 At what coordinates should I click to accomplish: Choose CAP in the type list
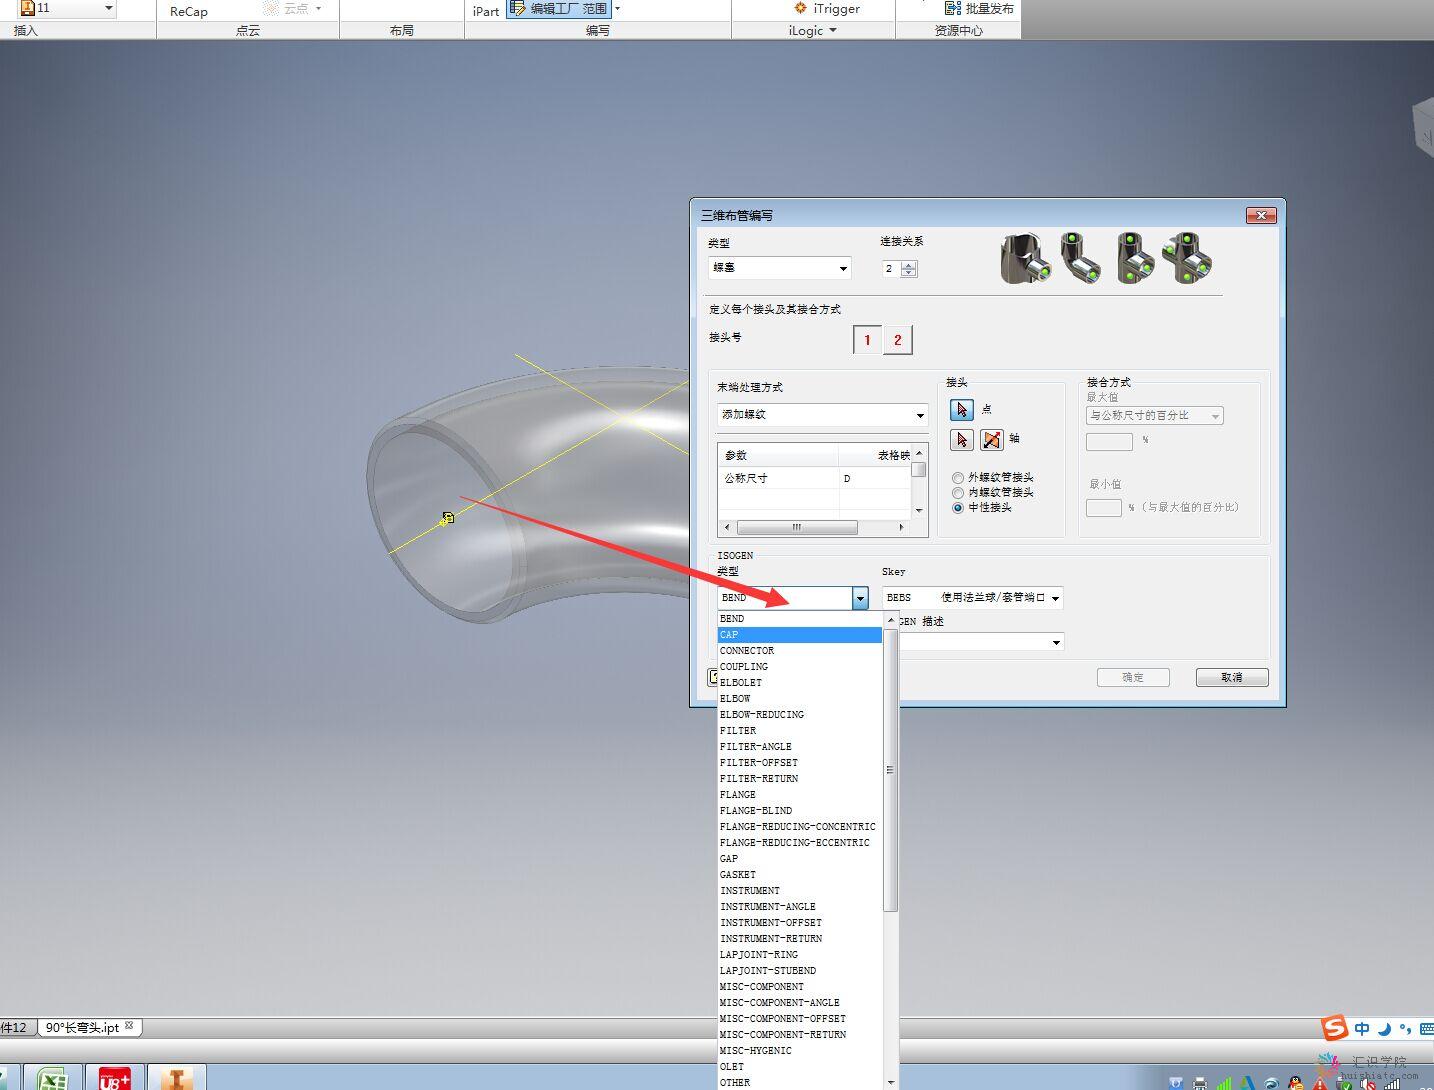point(800,635)
